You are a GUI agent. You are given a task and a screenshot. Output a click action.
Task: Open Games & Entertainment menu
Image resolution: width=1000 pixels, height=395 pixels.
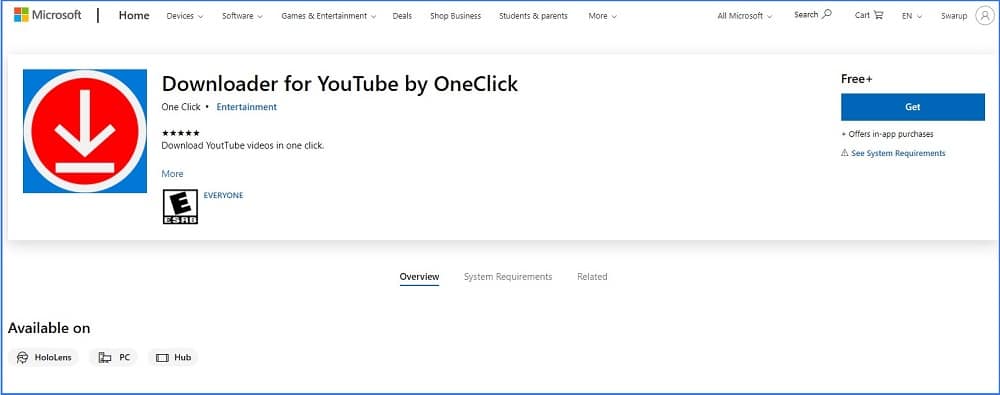pos(328,16)
